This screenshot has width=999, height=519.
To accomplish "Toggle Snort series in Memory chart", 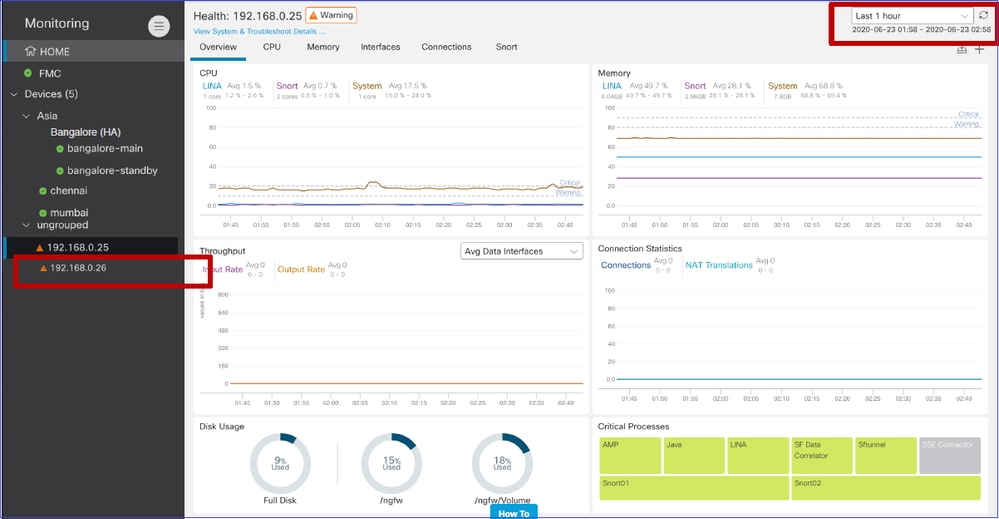I will point(695,86).
